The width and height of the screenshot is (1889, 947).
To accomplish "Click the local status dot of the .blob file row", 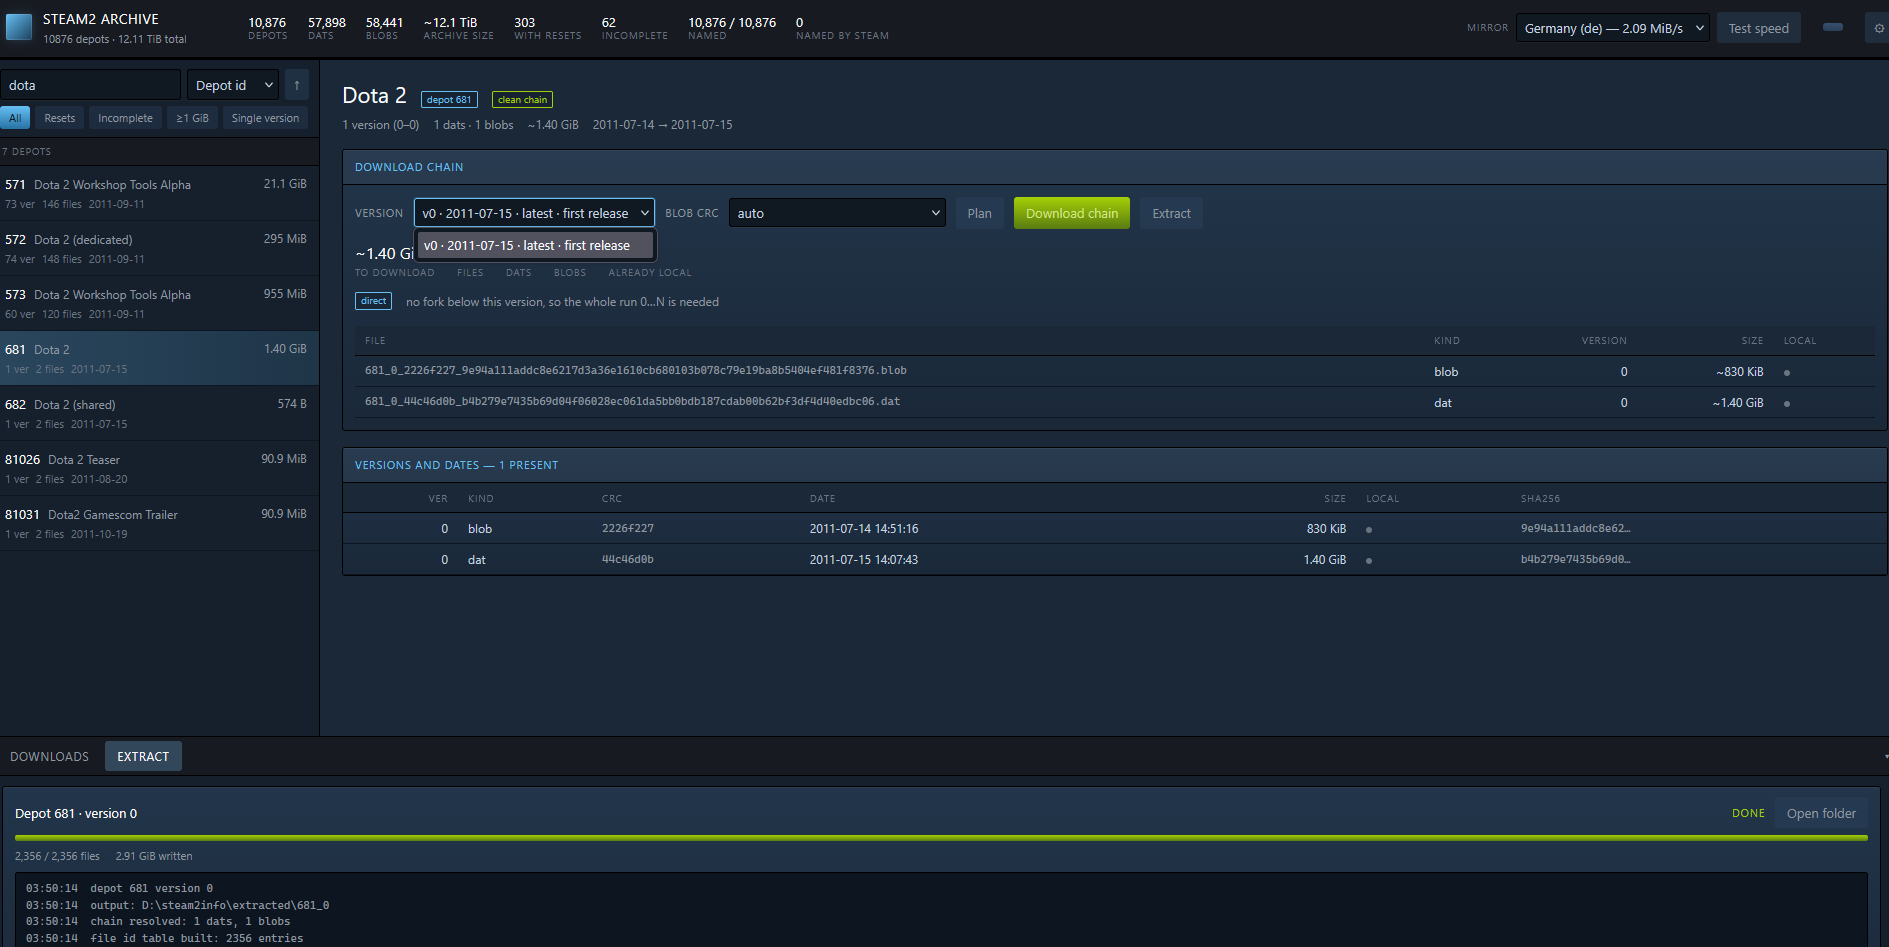I will 1787,373.
